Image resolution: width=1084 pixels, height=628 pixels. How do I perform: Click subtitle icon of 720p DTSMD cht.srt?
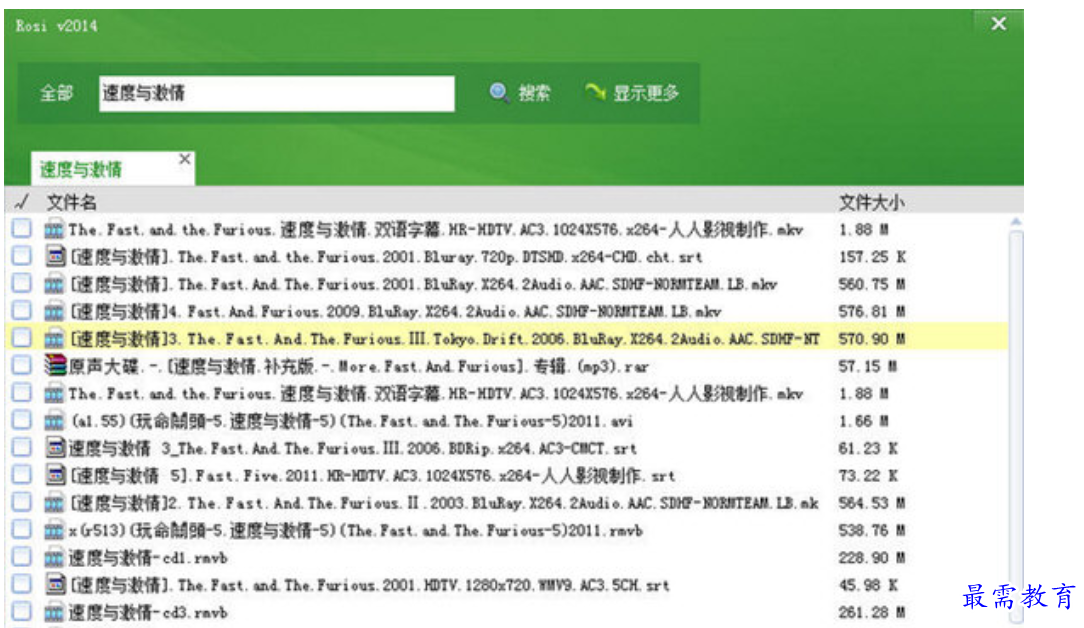coord(55,257)
